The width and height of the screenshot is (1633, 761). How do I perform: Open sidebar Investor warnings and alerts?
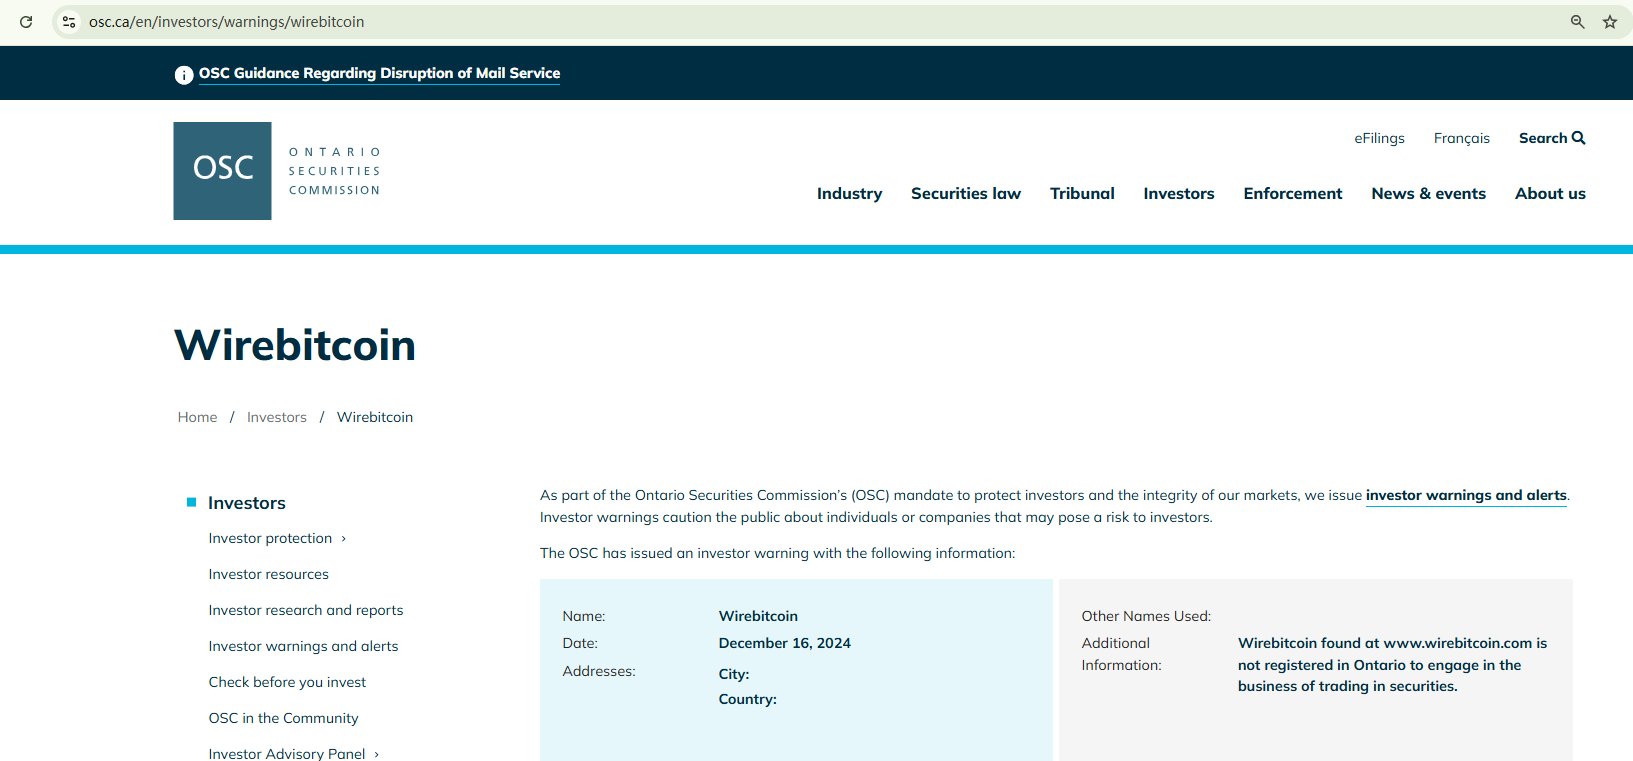click(304, 646)
